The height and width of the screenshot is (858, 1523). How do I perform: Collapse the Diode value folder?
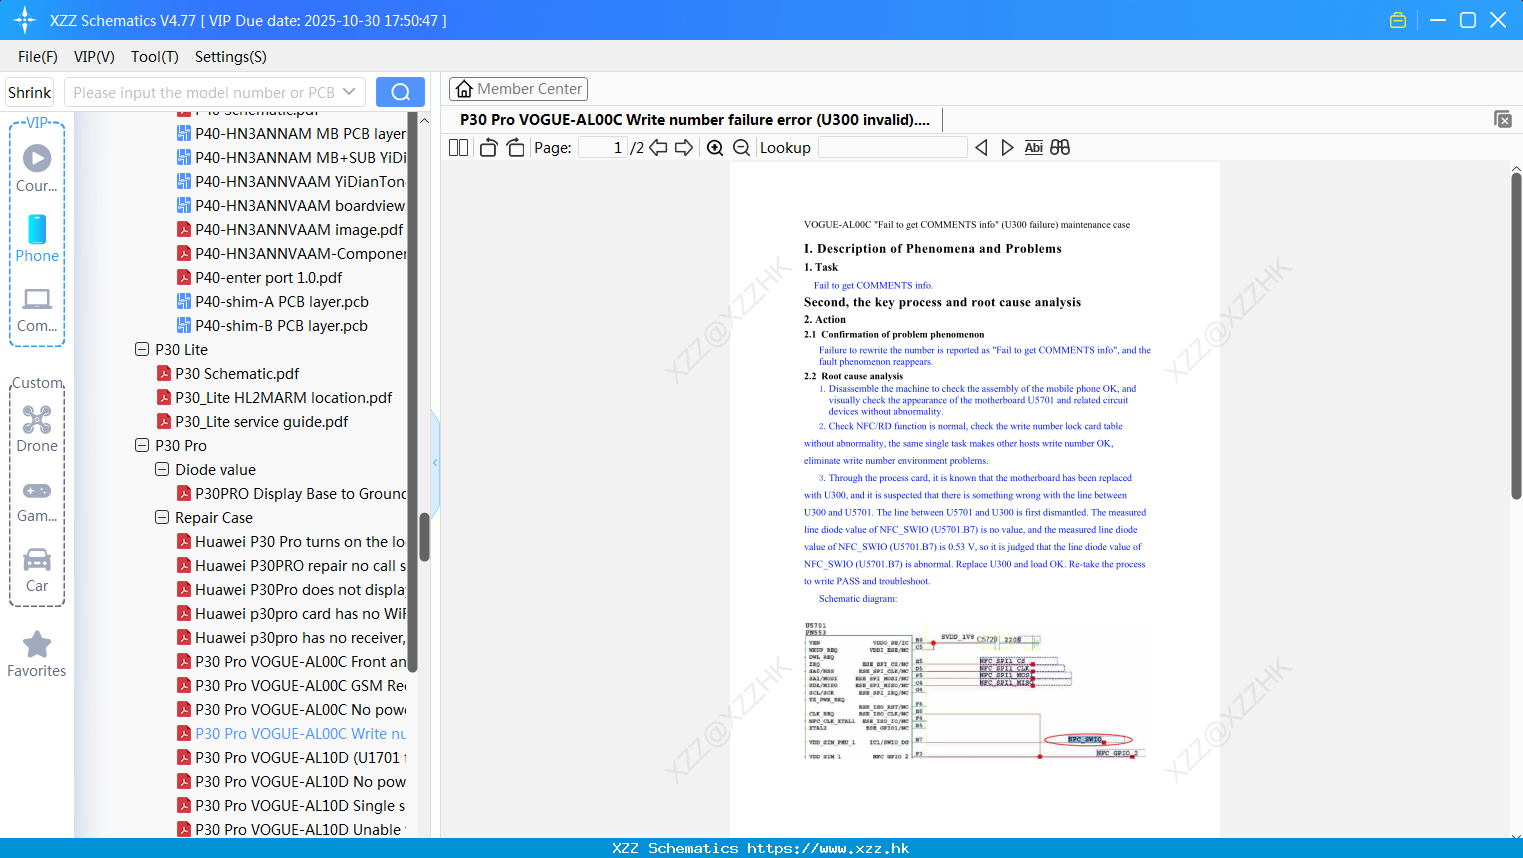[x=162, y=469]
